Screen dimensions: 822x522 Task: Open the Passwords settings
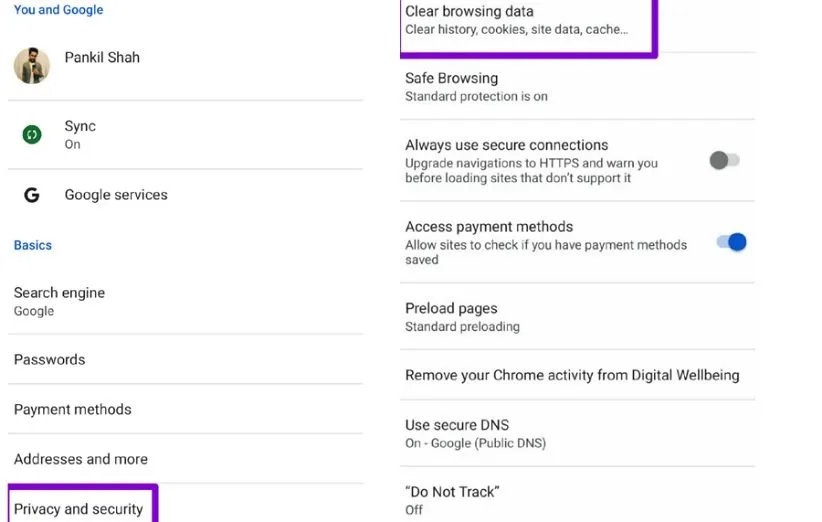tap(49, 359)
